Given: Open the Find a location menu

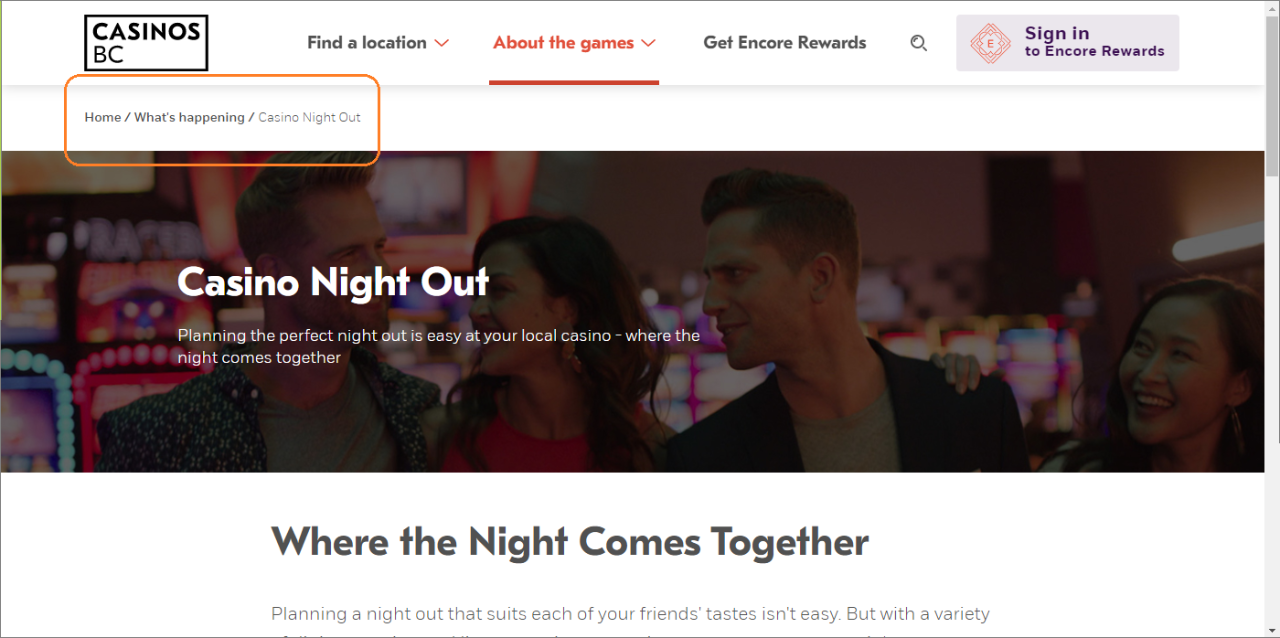Looking at the screenshot, I should click(378, 43).
